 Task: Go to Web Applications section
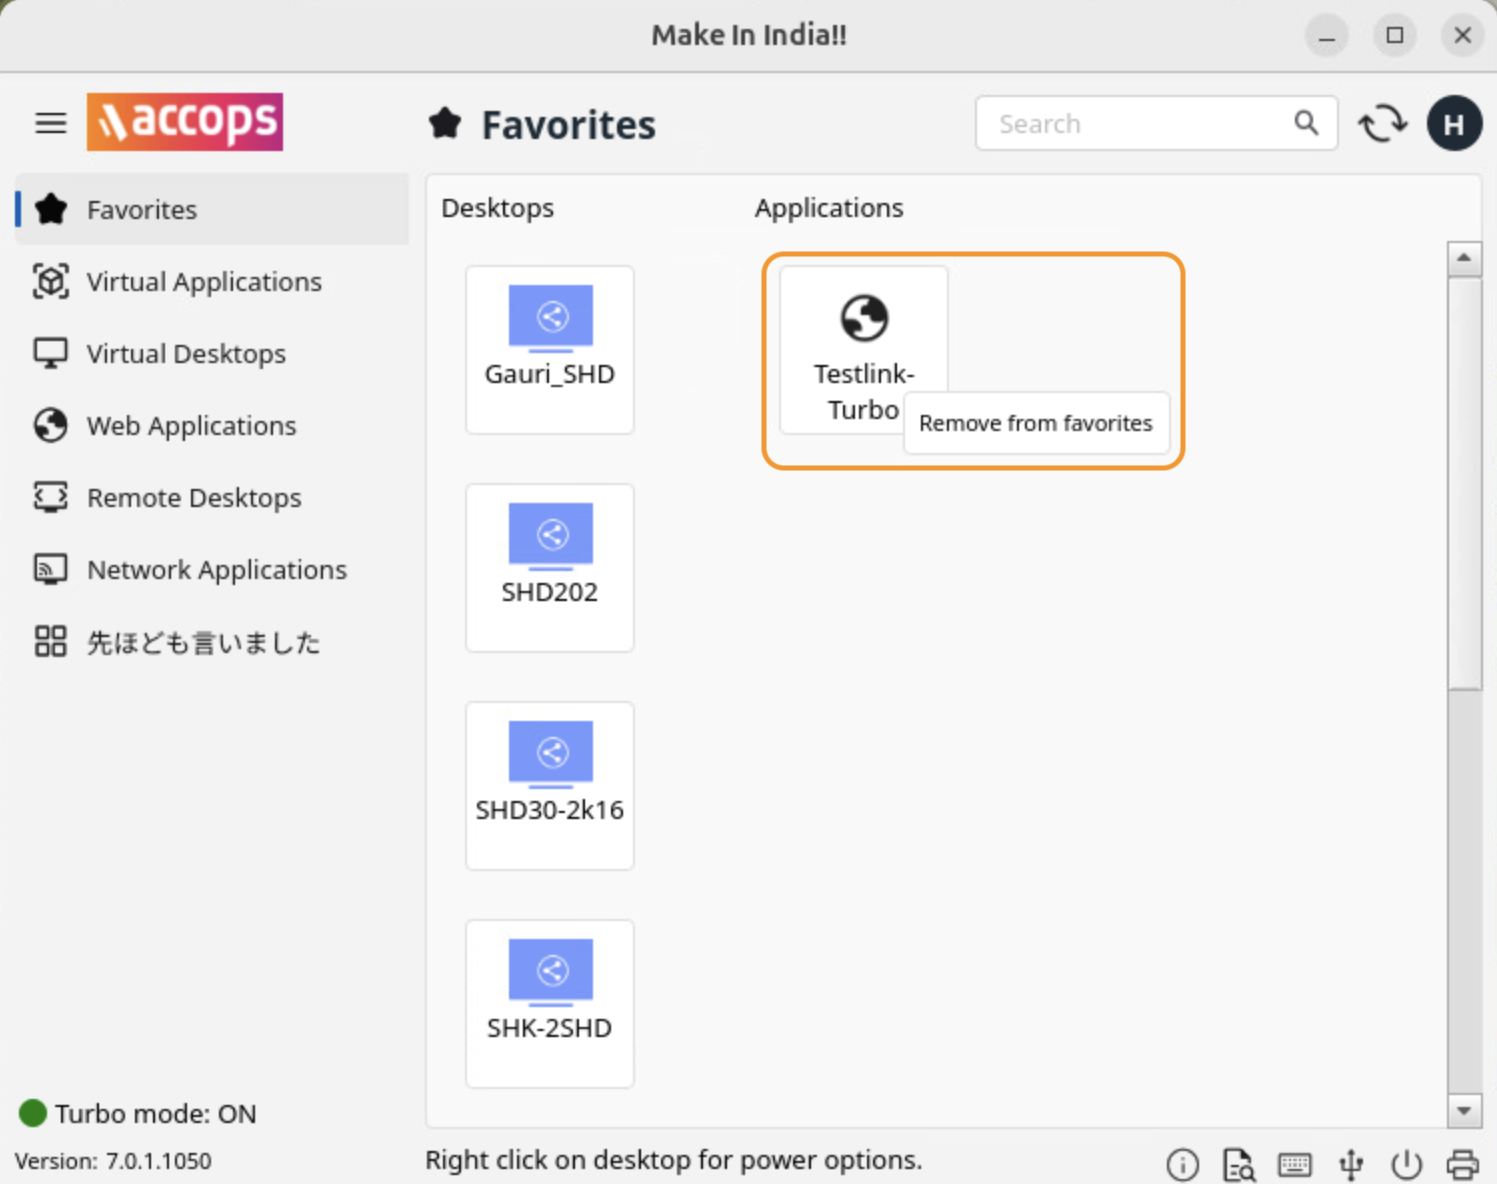point(191,426)
